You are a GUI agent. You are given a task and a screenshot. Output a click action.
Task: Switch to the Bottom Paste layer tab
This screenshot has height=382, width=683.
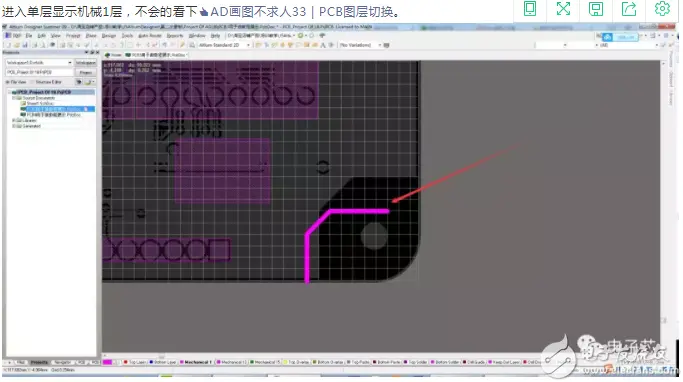pos(387,362)
